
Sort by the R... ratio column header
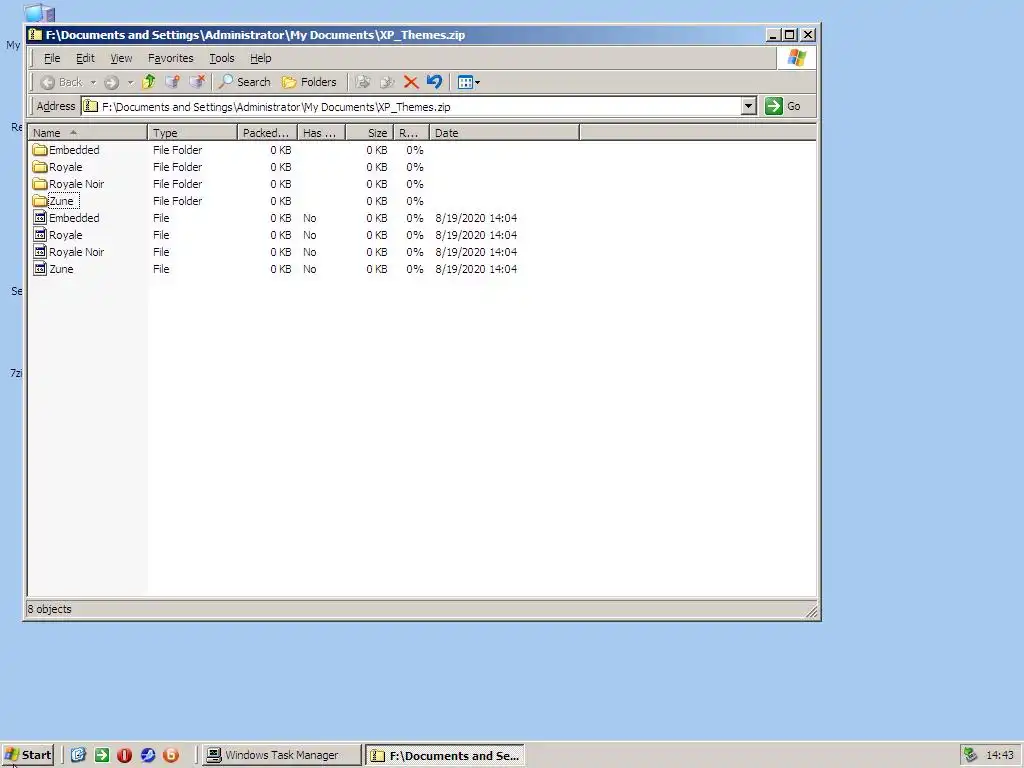pyautogui.click(x=411, y=133)
